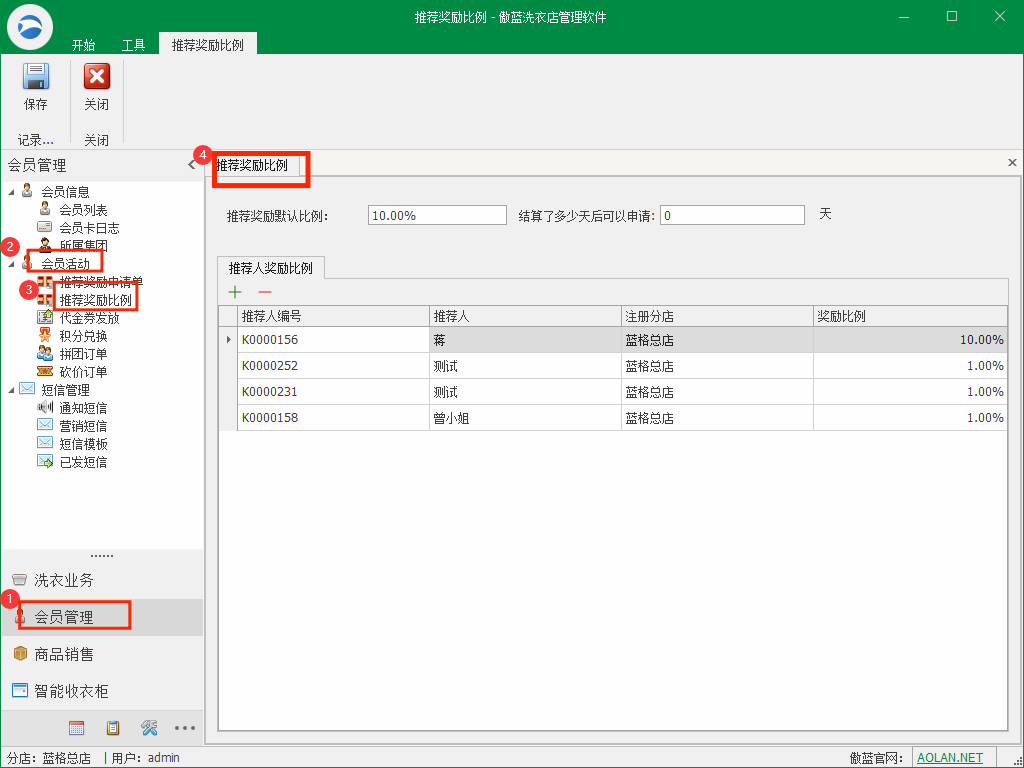Collapse the 会员活动 tree node arrow
The image size is (1024, 768).
click(11, 264)
